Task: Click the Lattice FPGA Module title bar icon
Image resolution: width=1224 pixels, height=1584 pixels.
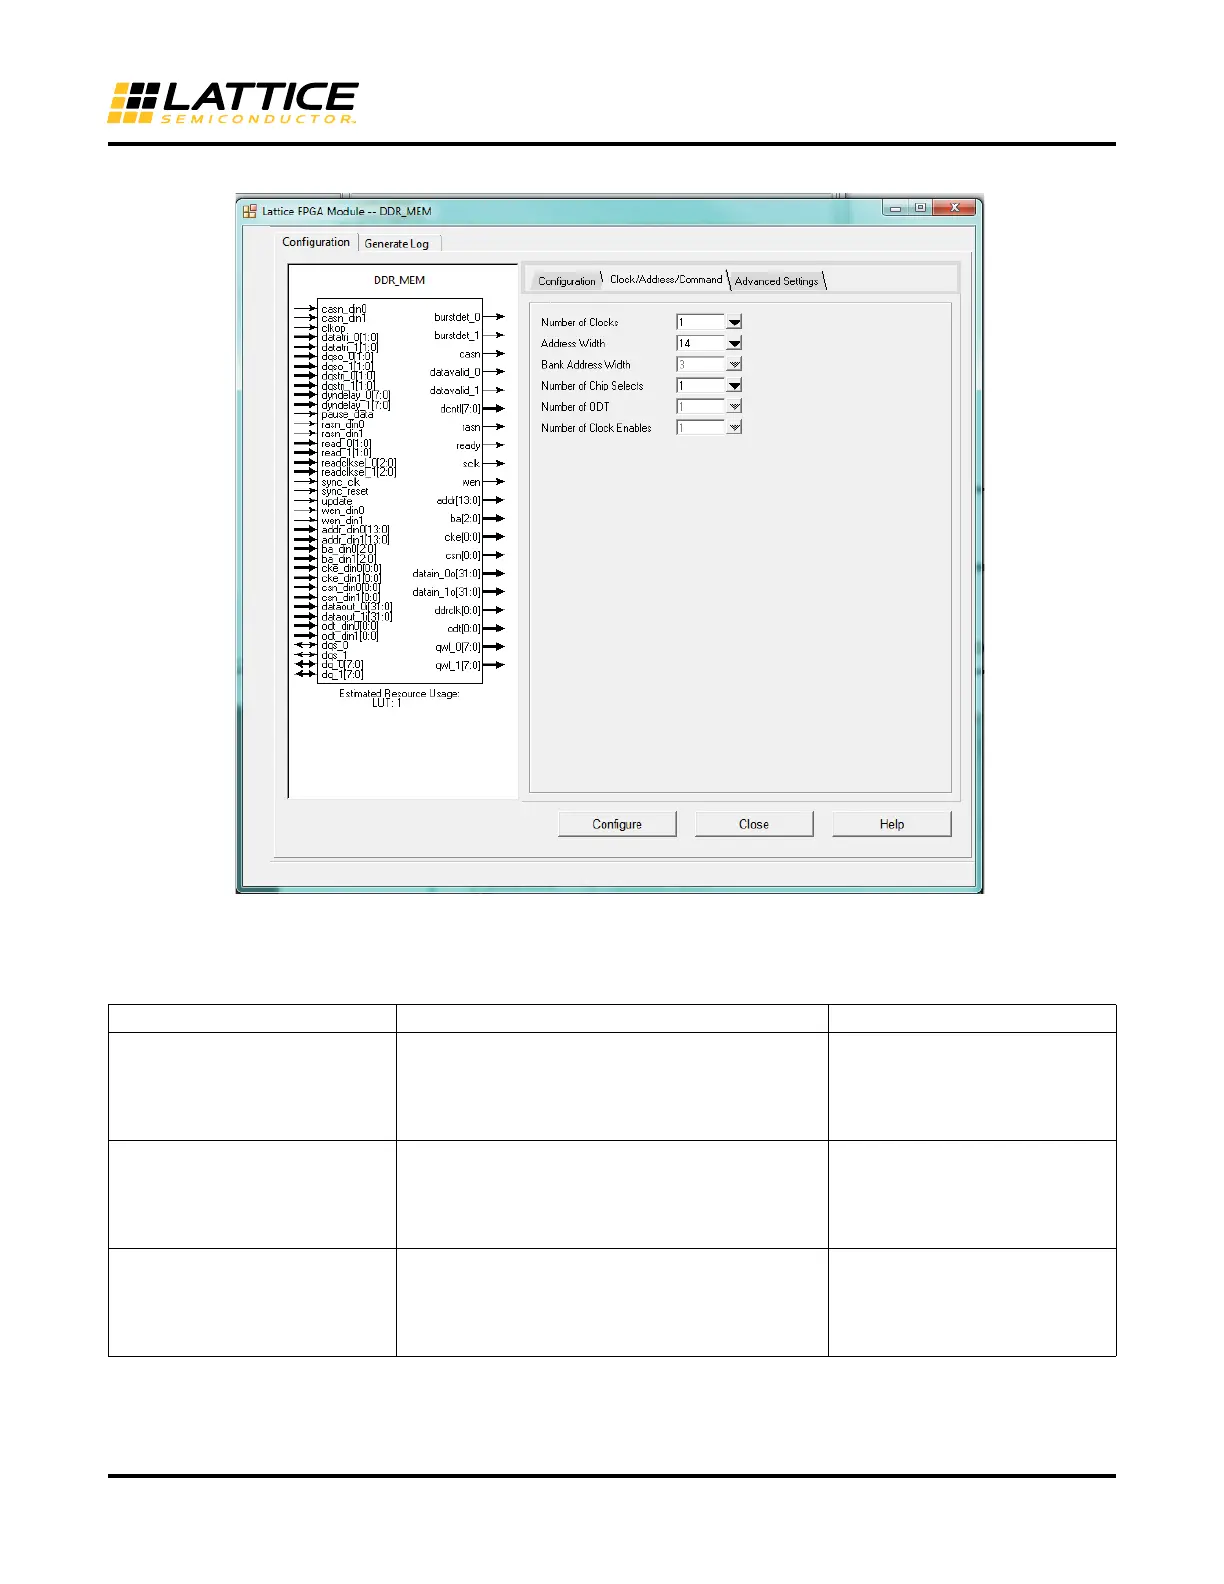Action: (x=250, y=211)
